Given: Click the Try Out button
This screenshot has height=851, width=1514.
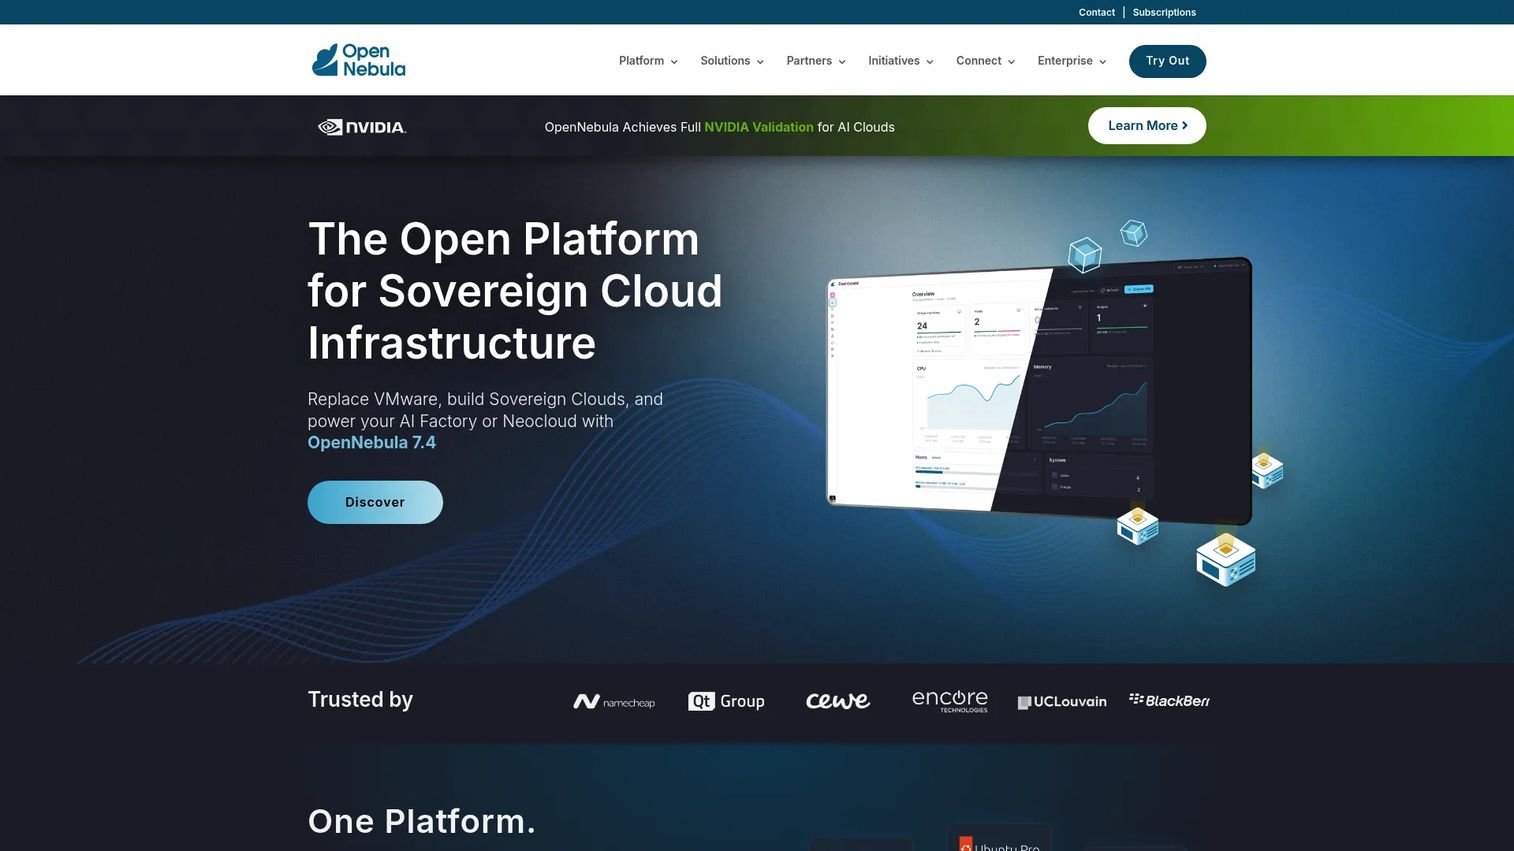Looking at the screenshot, I should (1167, 61).
